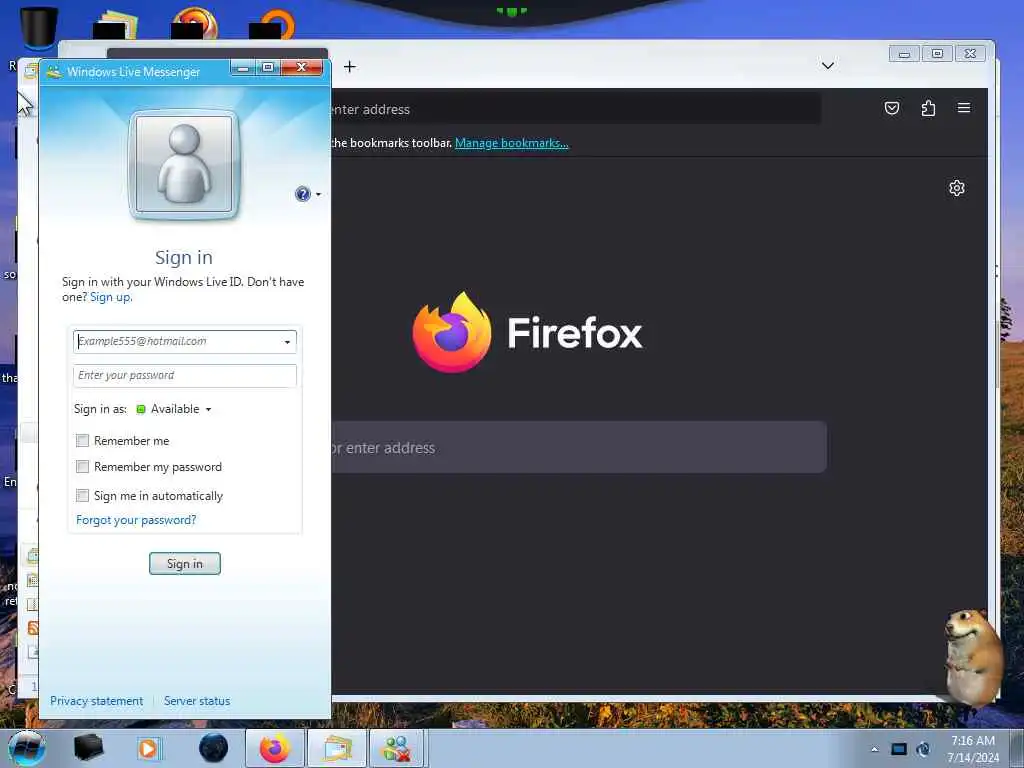1024x768 pixels.
Task: Click the power clock tray icon
Action: (923, 749)
